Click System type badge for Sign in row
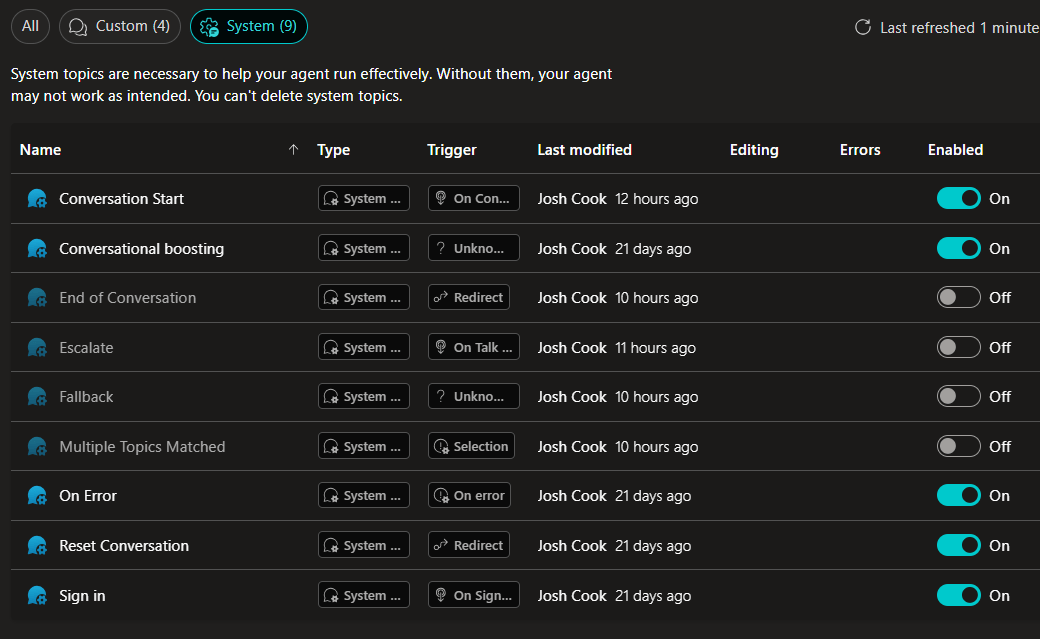Image resolution: width=1040 pixels, height=639 pixels. pos(363,595)
